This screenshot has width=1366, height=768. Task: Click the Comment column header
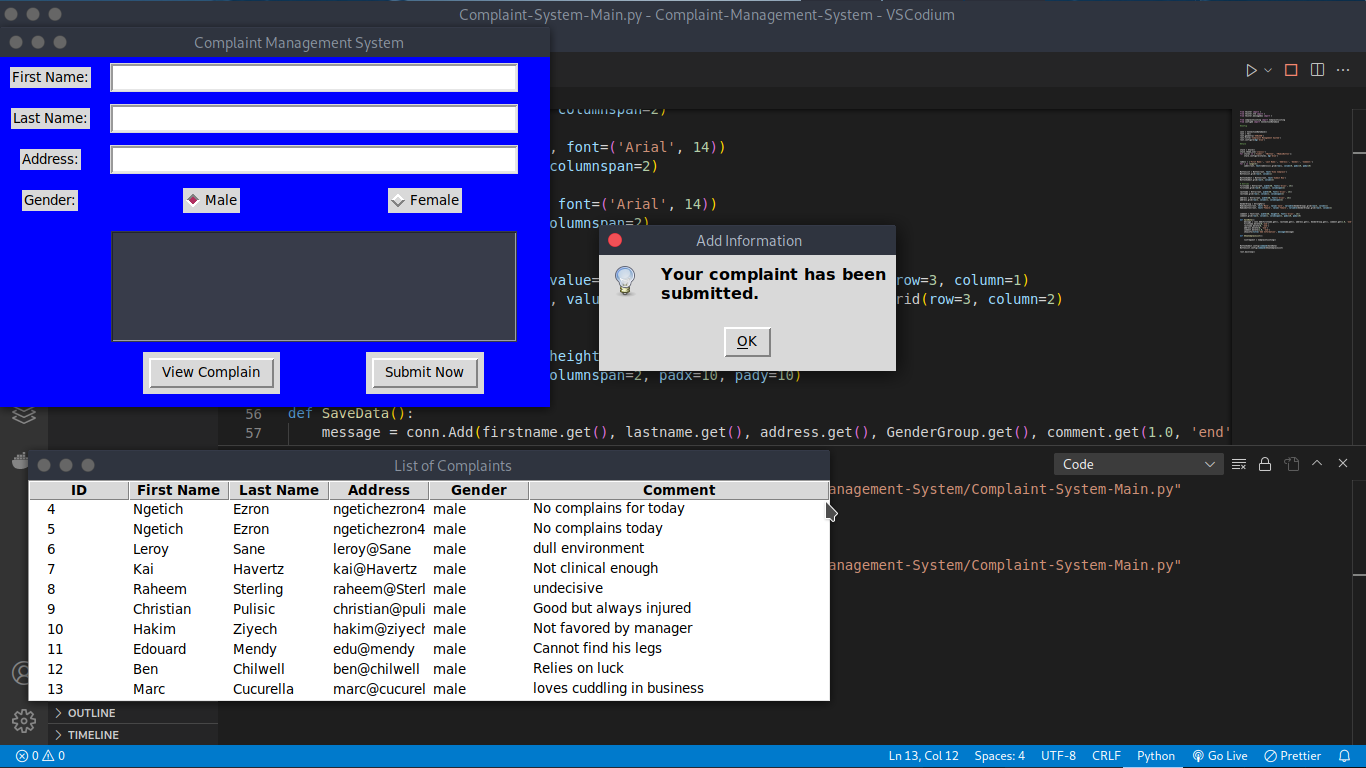click(679, 490)
